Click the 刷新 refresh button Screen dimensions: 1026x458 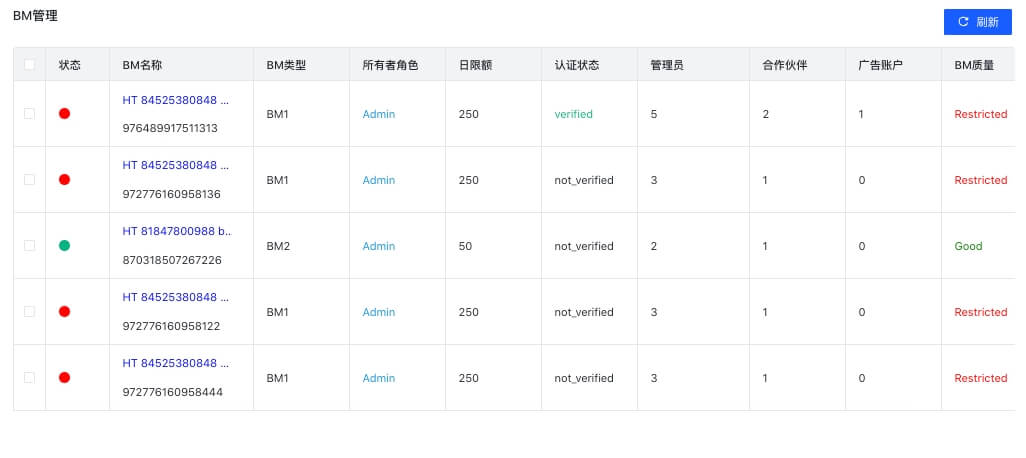coord(978,22)
